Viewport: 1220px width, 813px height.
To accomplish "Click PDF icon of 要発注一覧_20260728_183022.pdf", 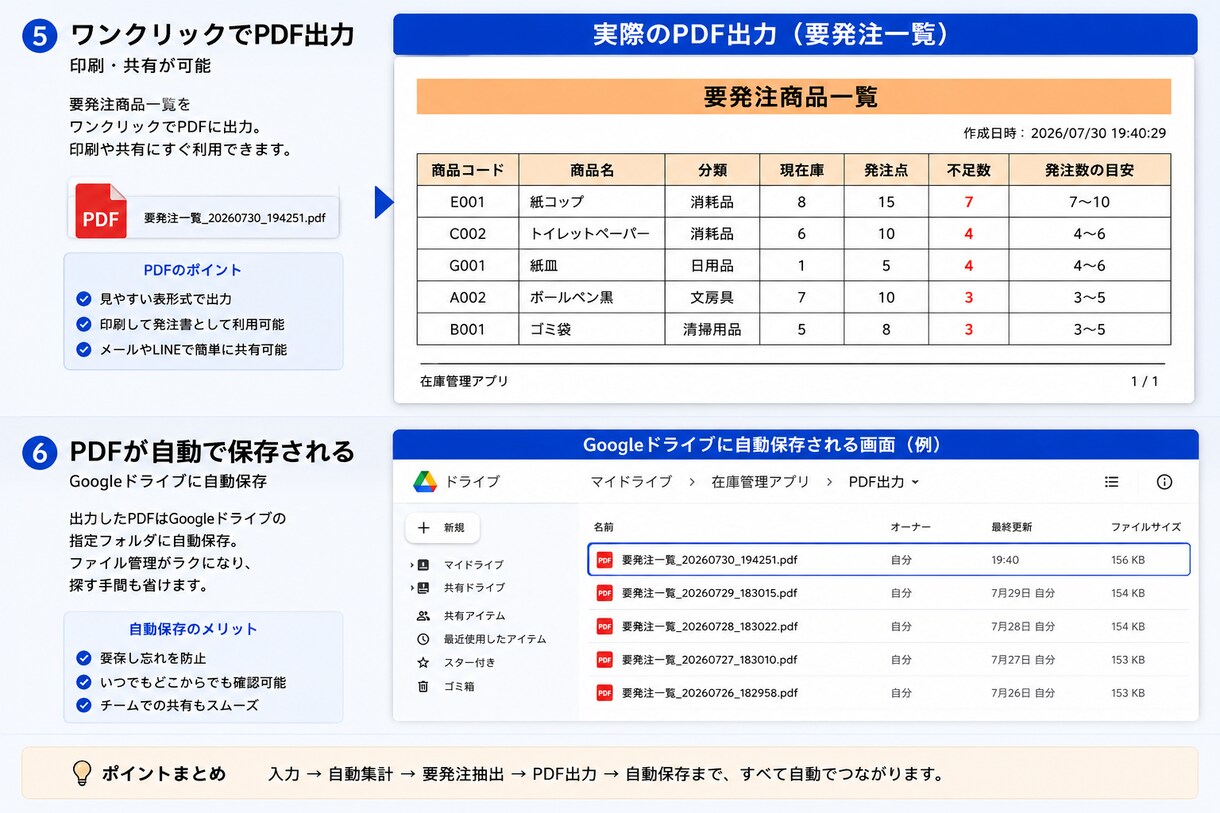I will click(x=604, y=626).
